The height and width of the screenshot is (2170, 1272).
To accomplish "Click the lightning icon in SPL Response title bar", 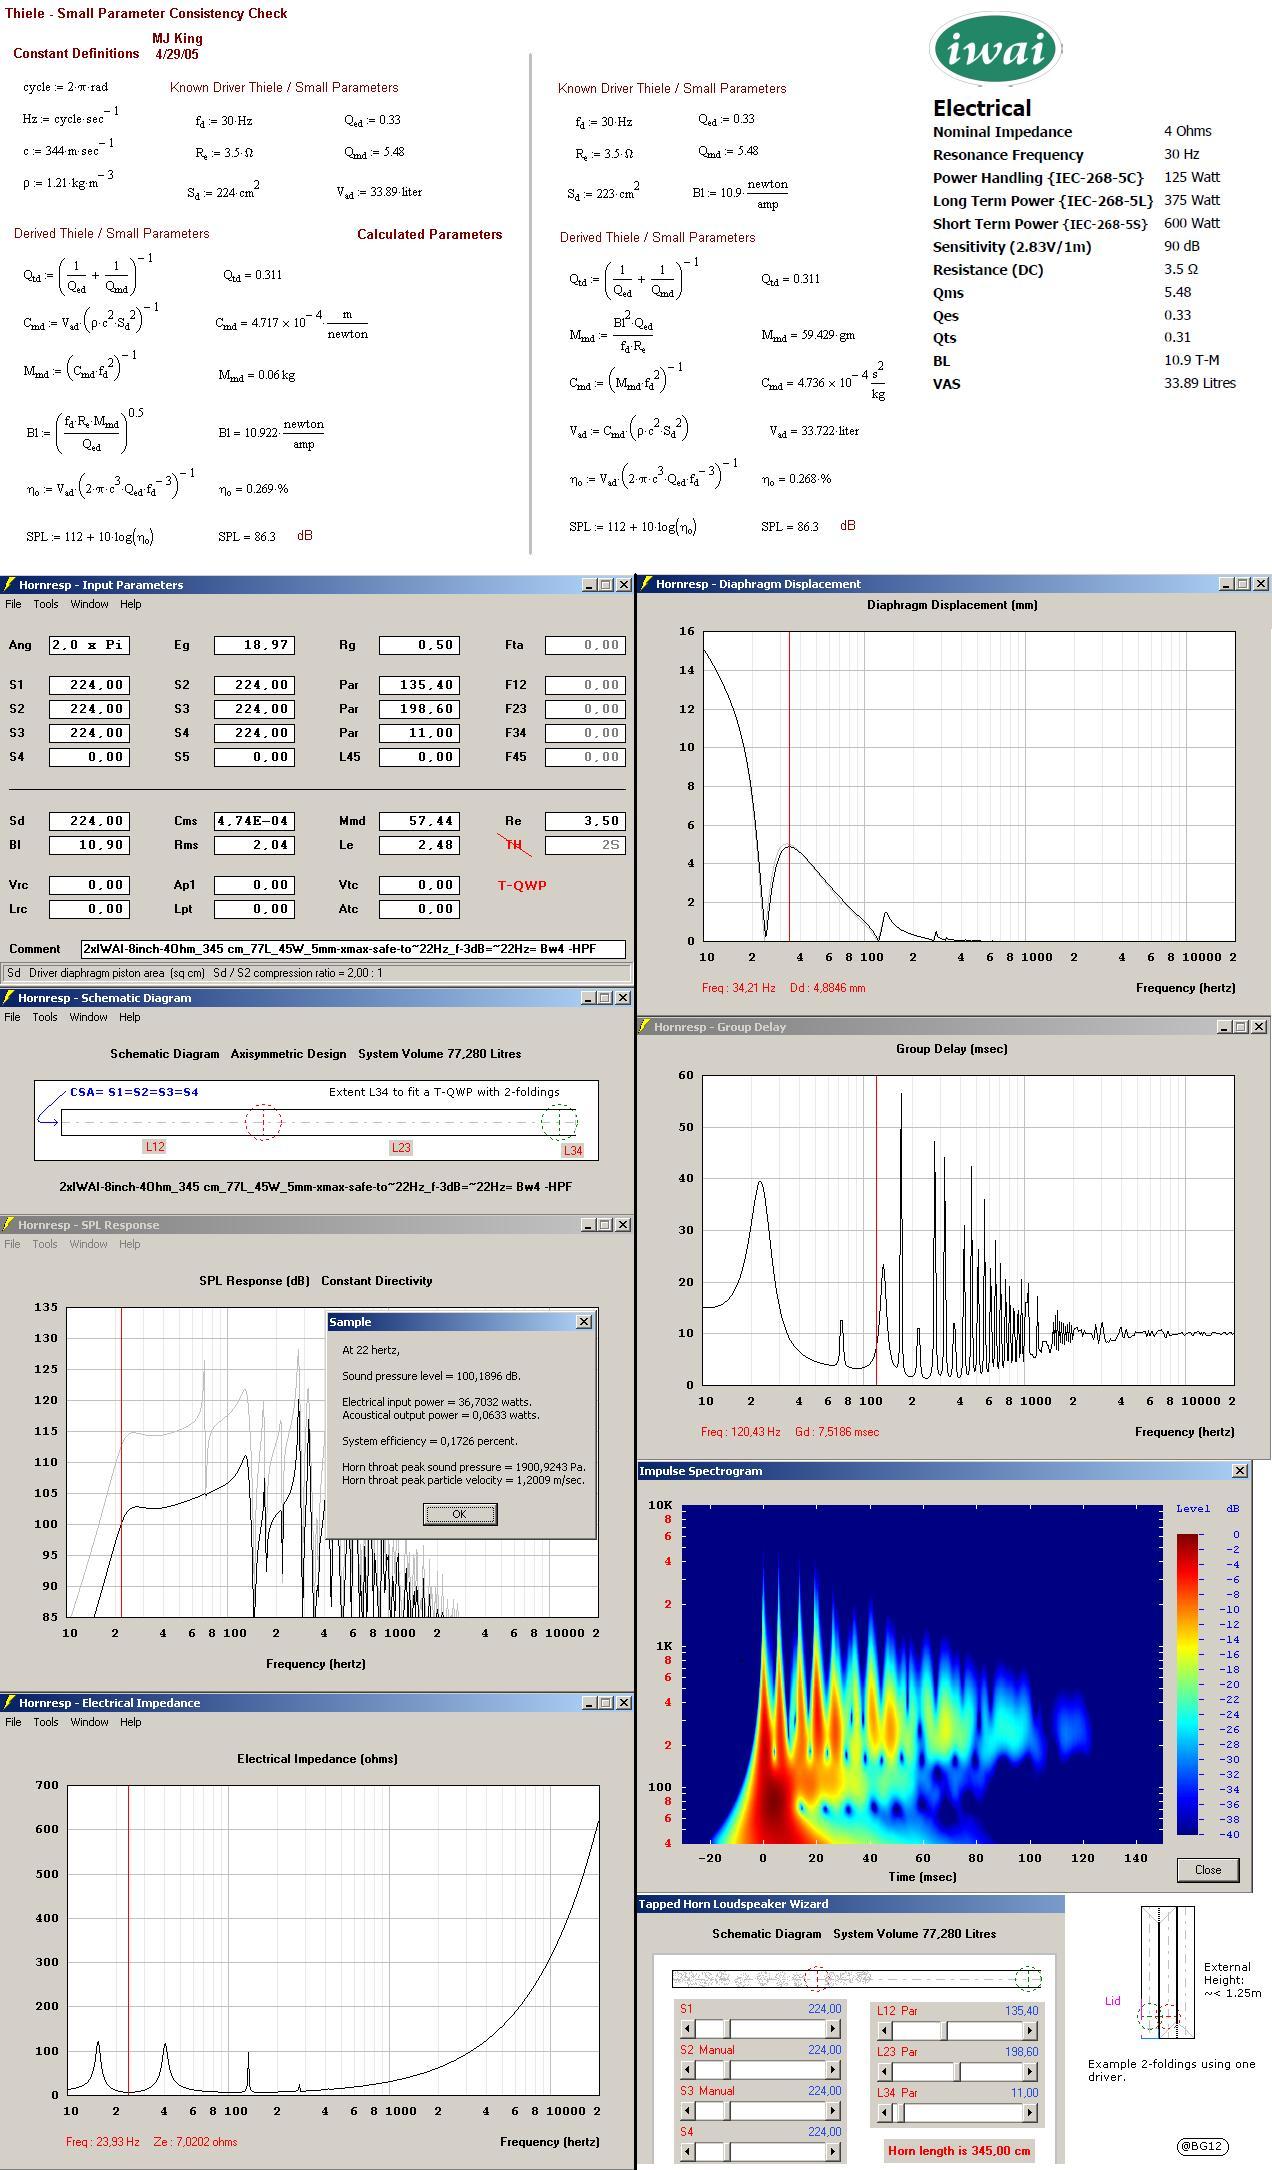I will tap(8, 1225).
